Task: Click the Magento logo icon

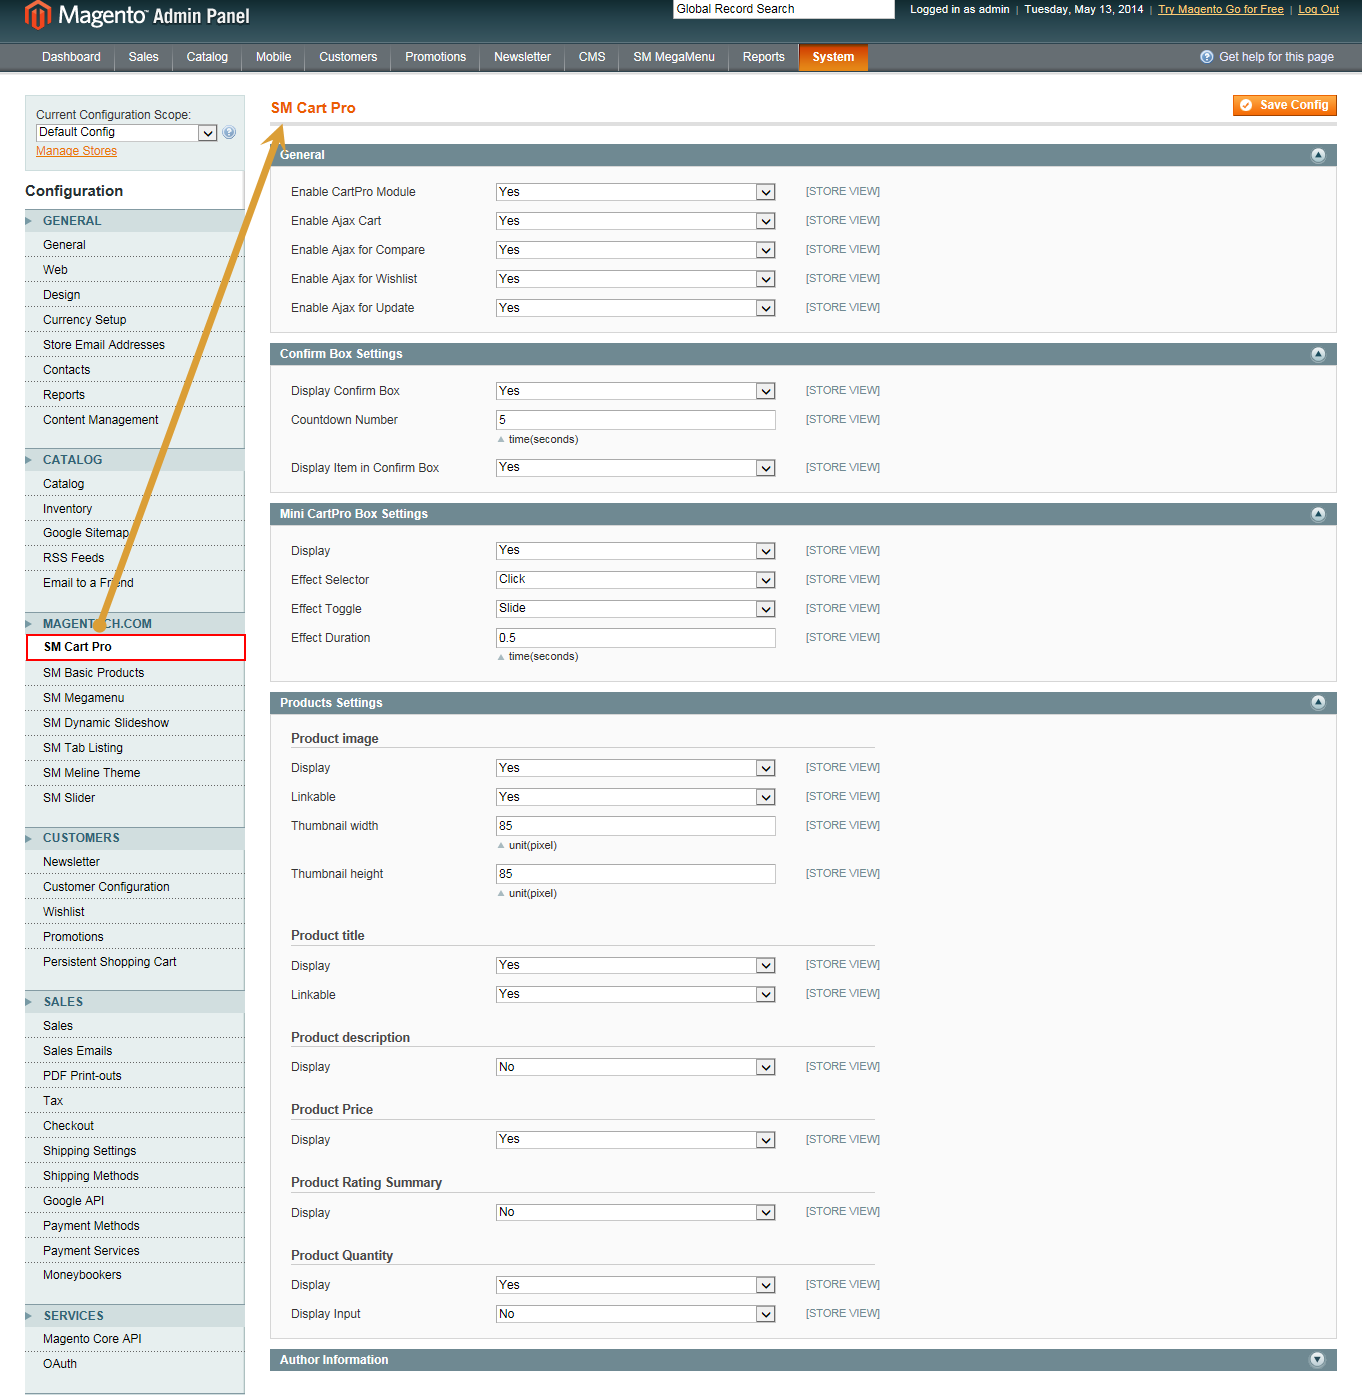Action: pos(37,15)
